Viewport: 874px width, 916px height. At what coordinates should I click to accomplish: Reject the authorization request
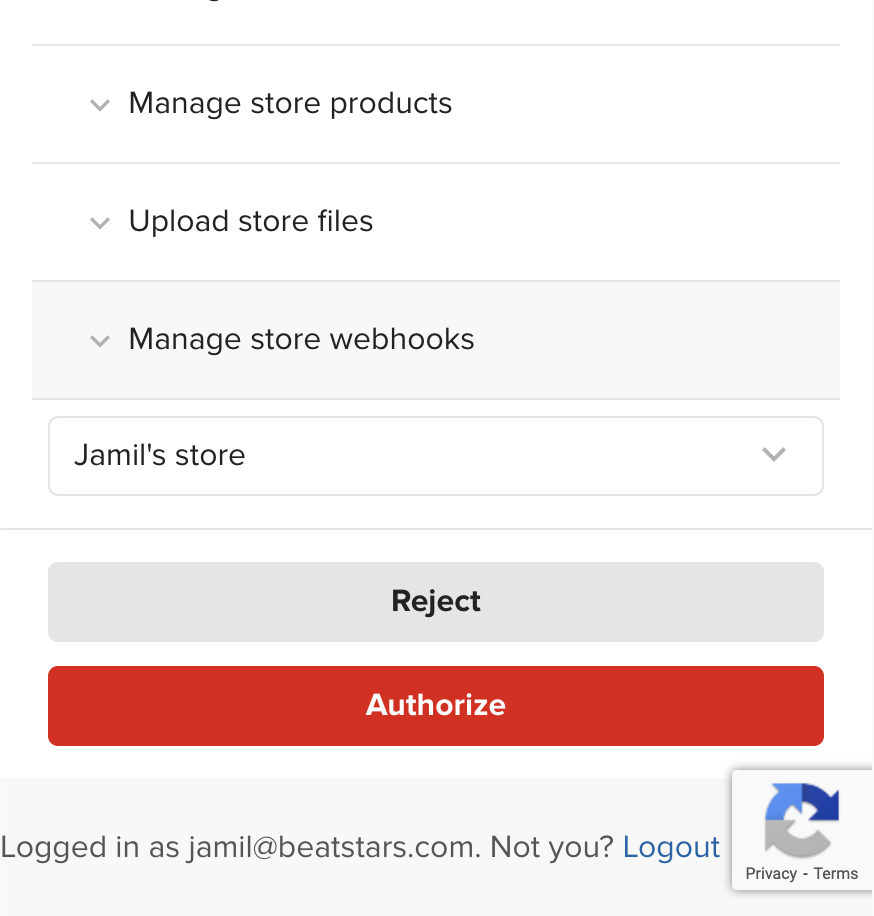(x=436, y=602)
